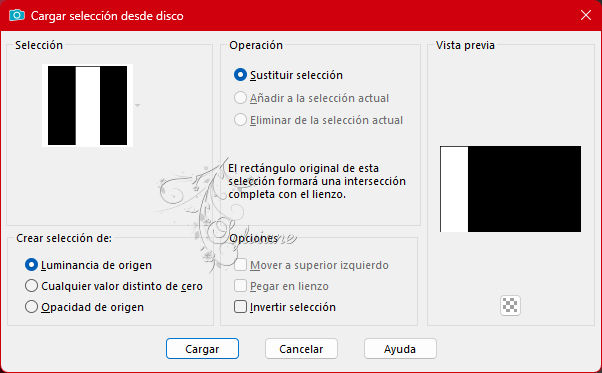
Task: Click the Cargar button
Action: (x=202, y=349)
